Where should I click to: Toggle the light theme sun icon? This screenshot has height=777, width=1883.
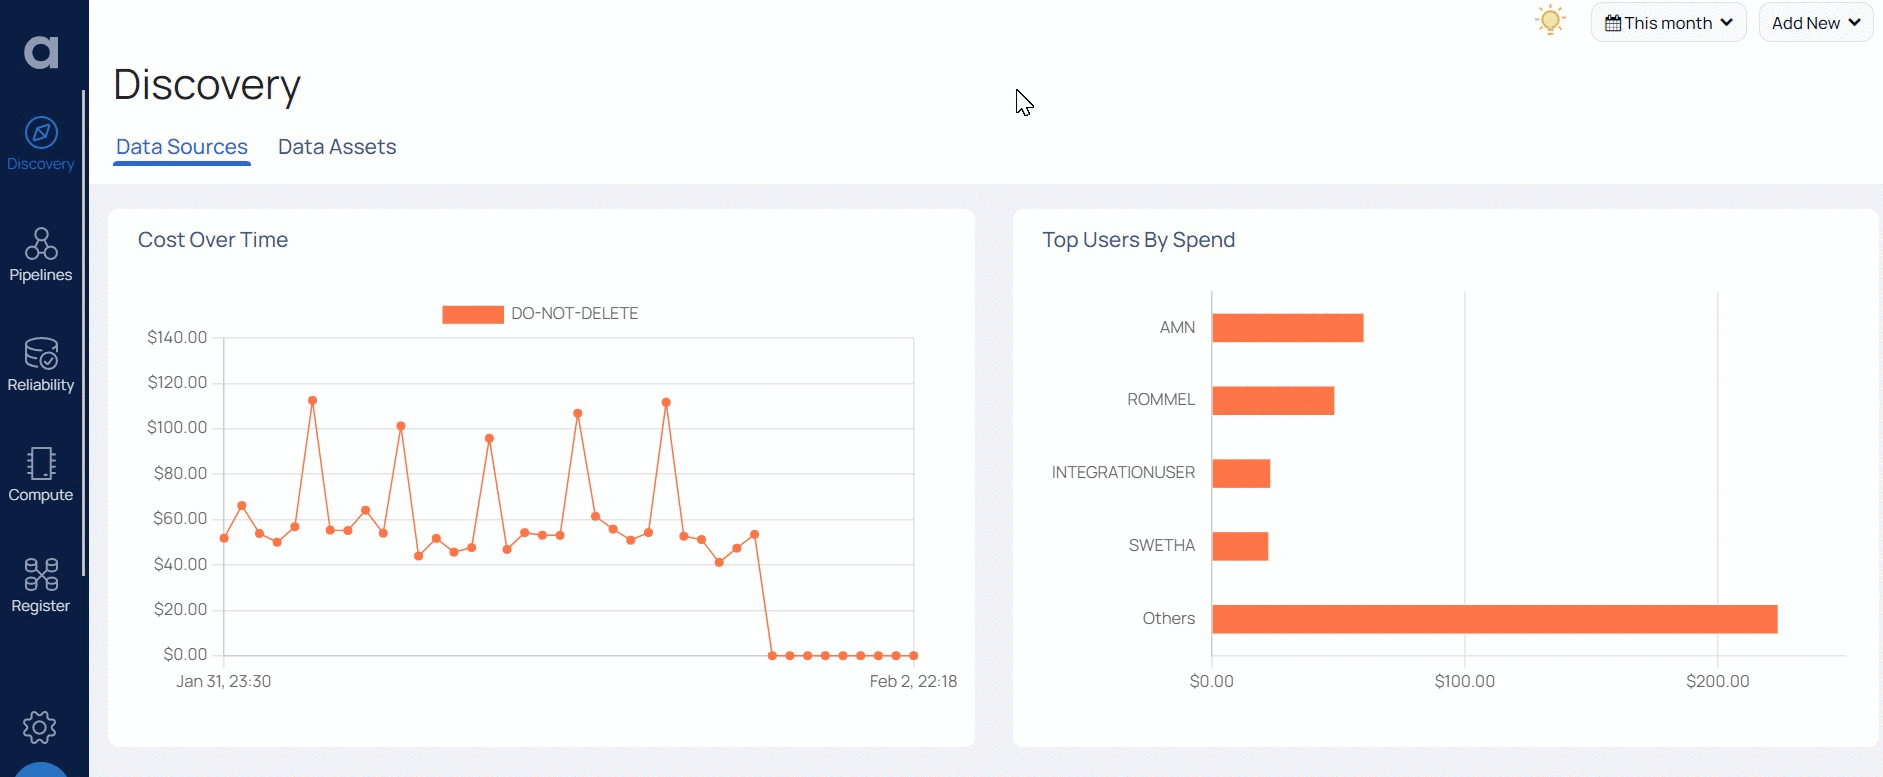(1550, 20)
